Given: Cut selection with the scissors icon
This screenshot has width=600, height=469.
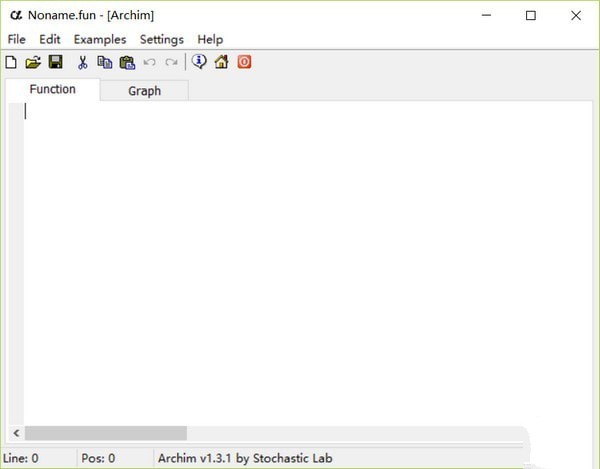Looking at the screenshot, I should point(82,62).
